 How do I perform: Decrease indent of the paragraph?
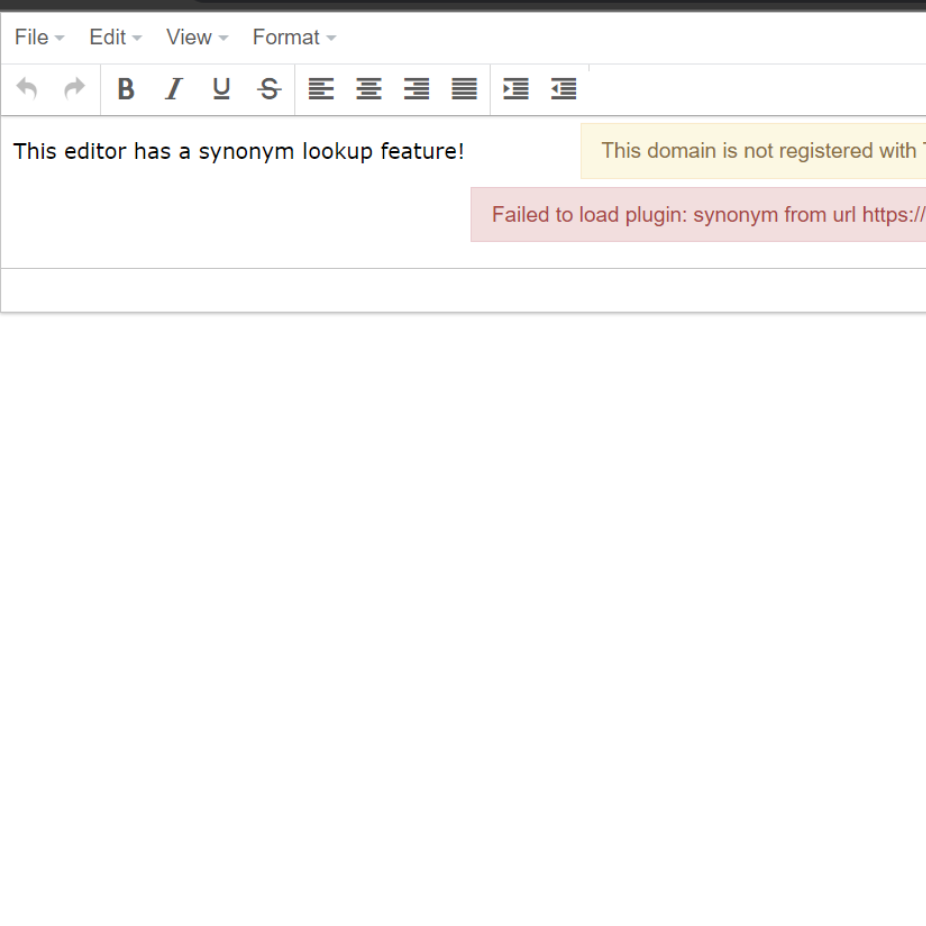click(x=564, y=90)
